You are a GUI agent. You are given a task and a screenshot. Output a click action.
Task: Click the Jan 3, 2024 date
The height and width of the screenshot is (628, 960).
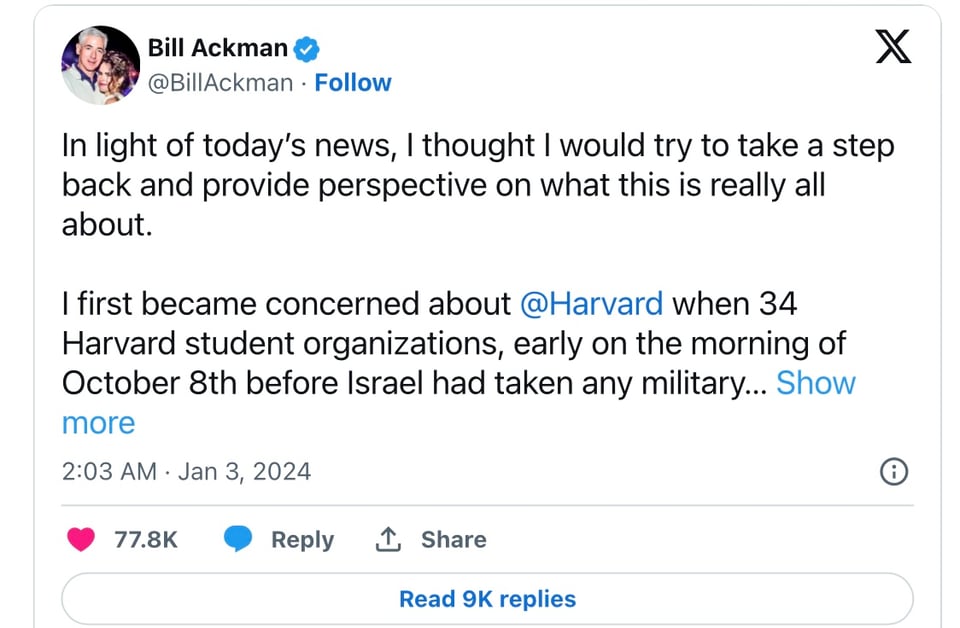(244, 471)
